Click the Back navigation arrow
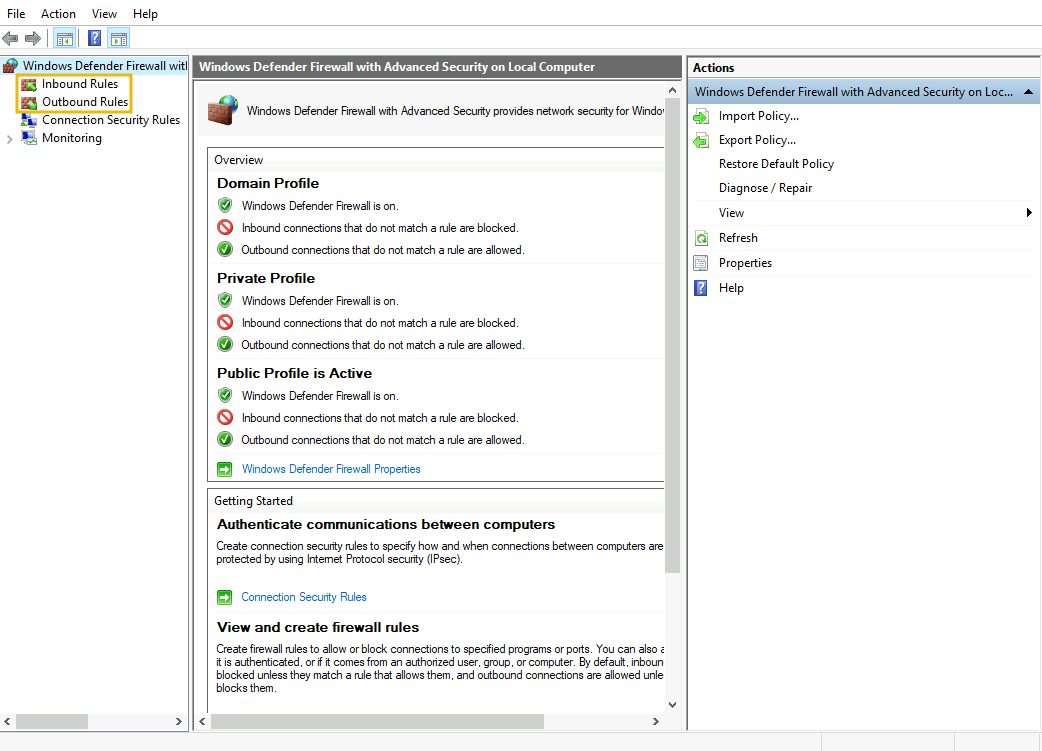1042x751 pixels. (x=10, y=37)
